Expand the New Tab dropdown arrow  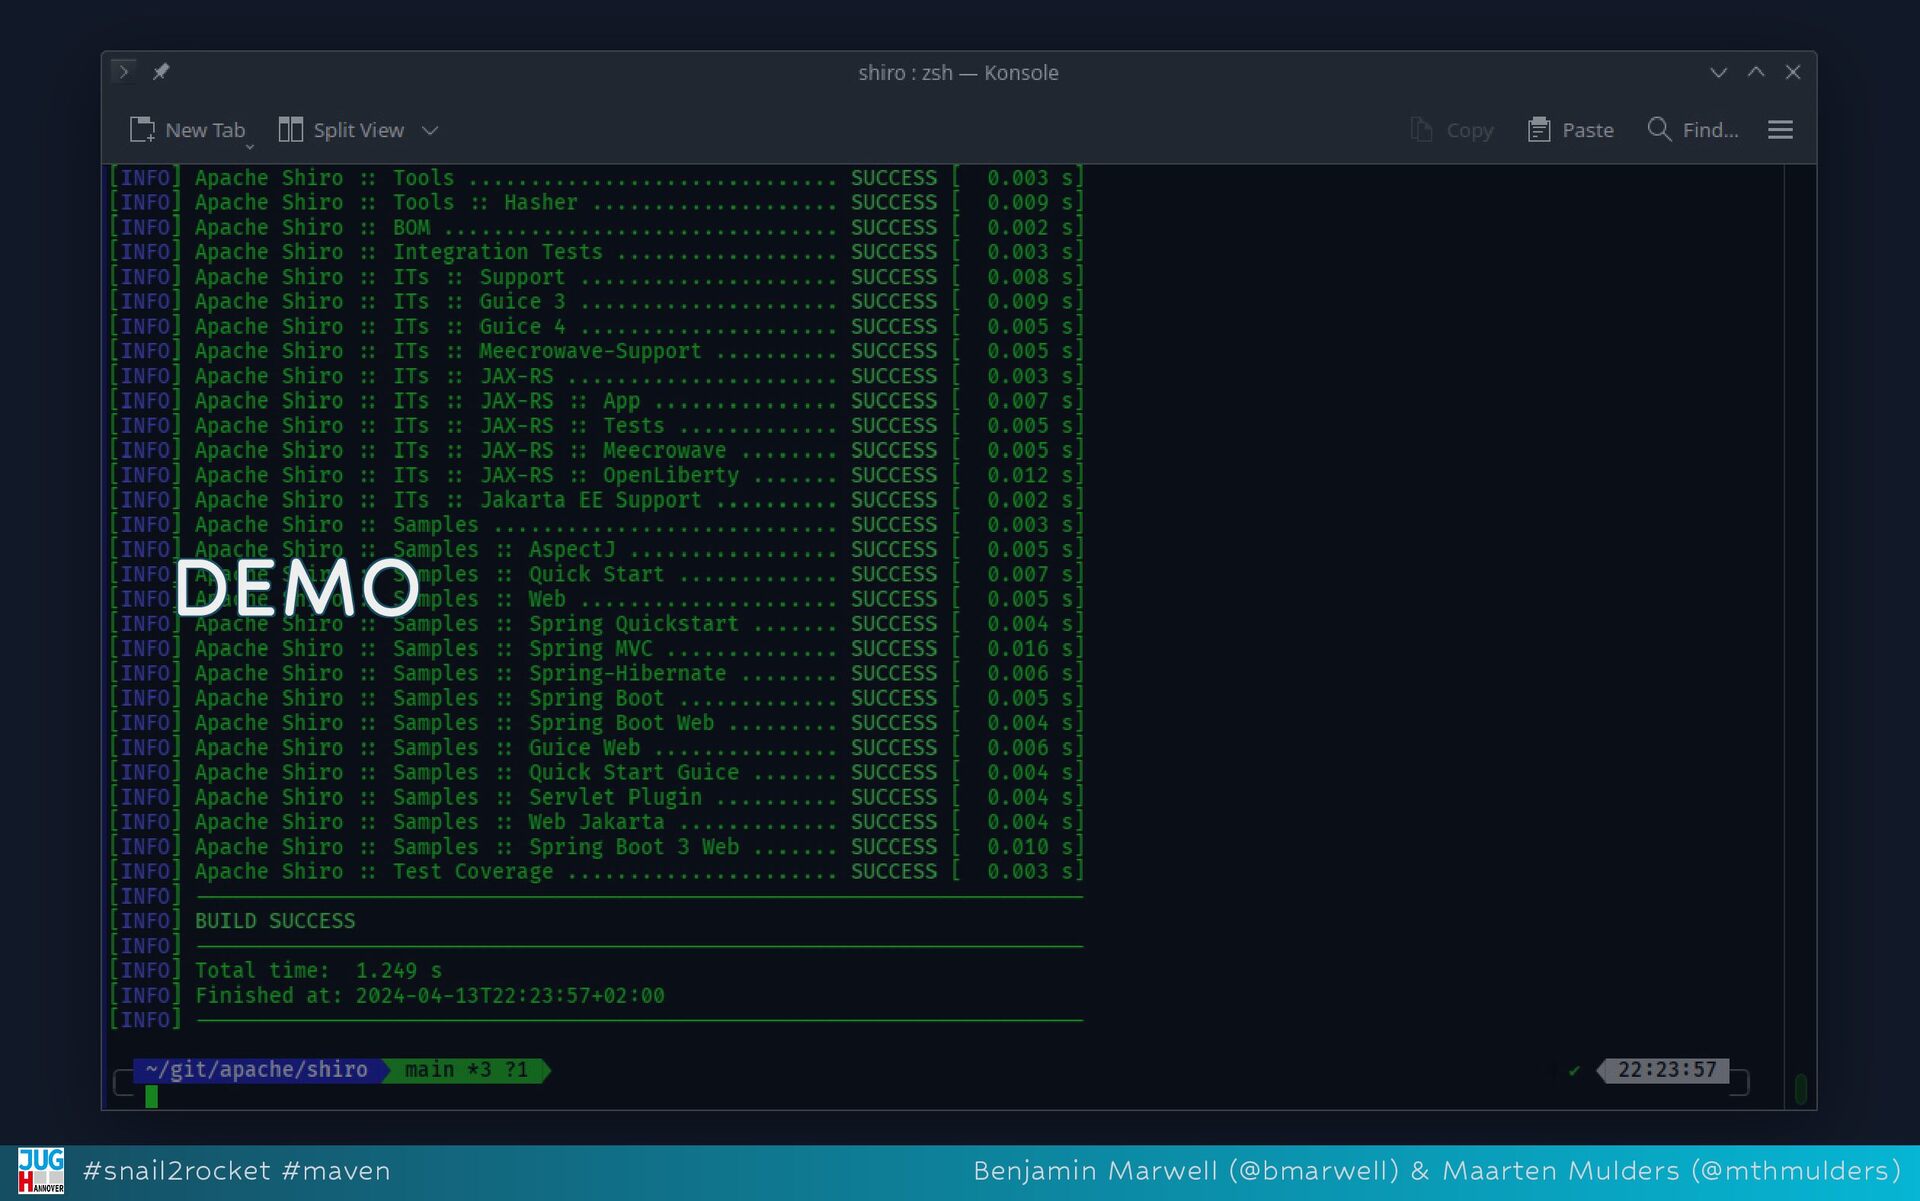coord(250,147)
